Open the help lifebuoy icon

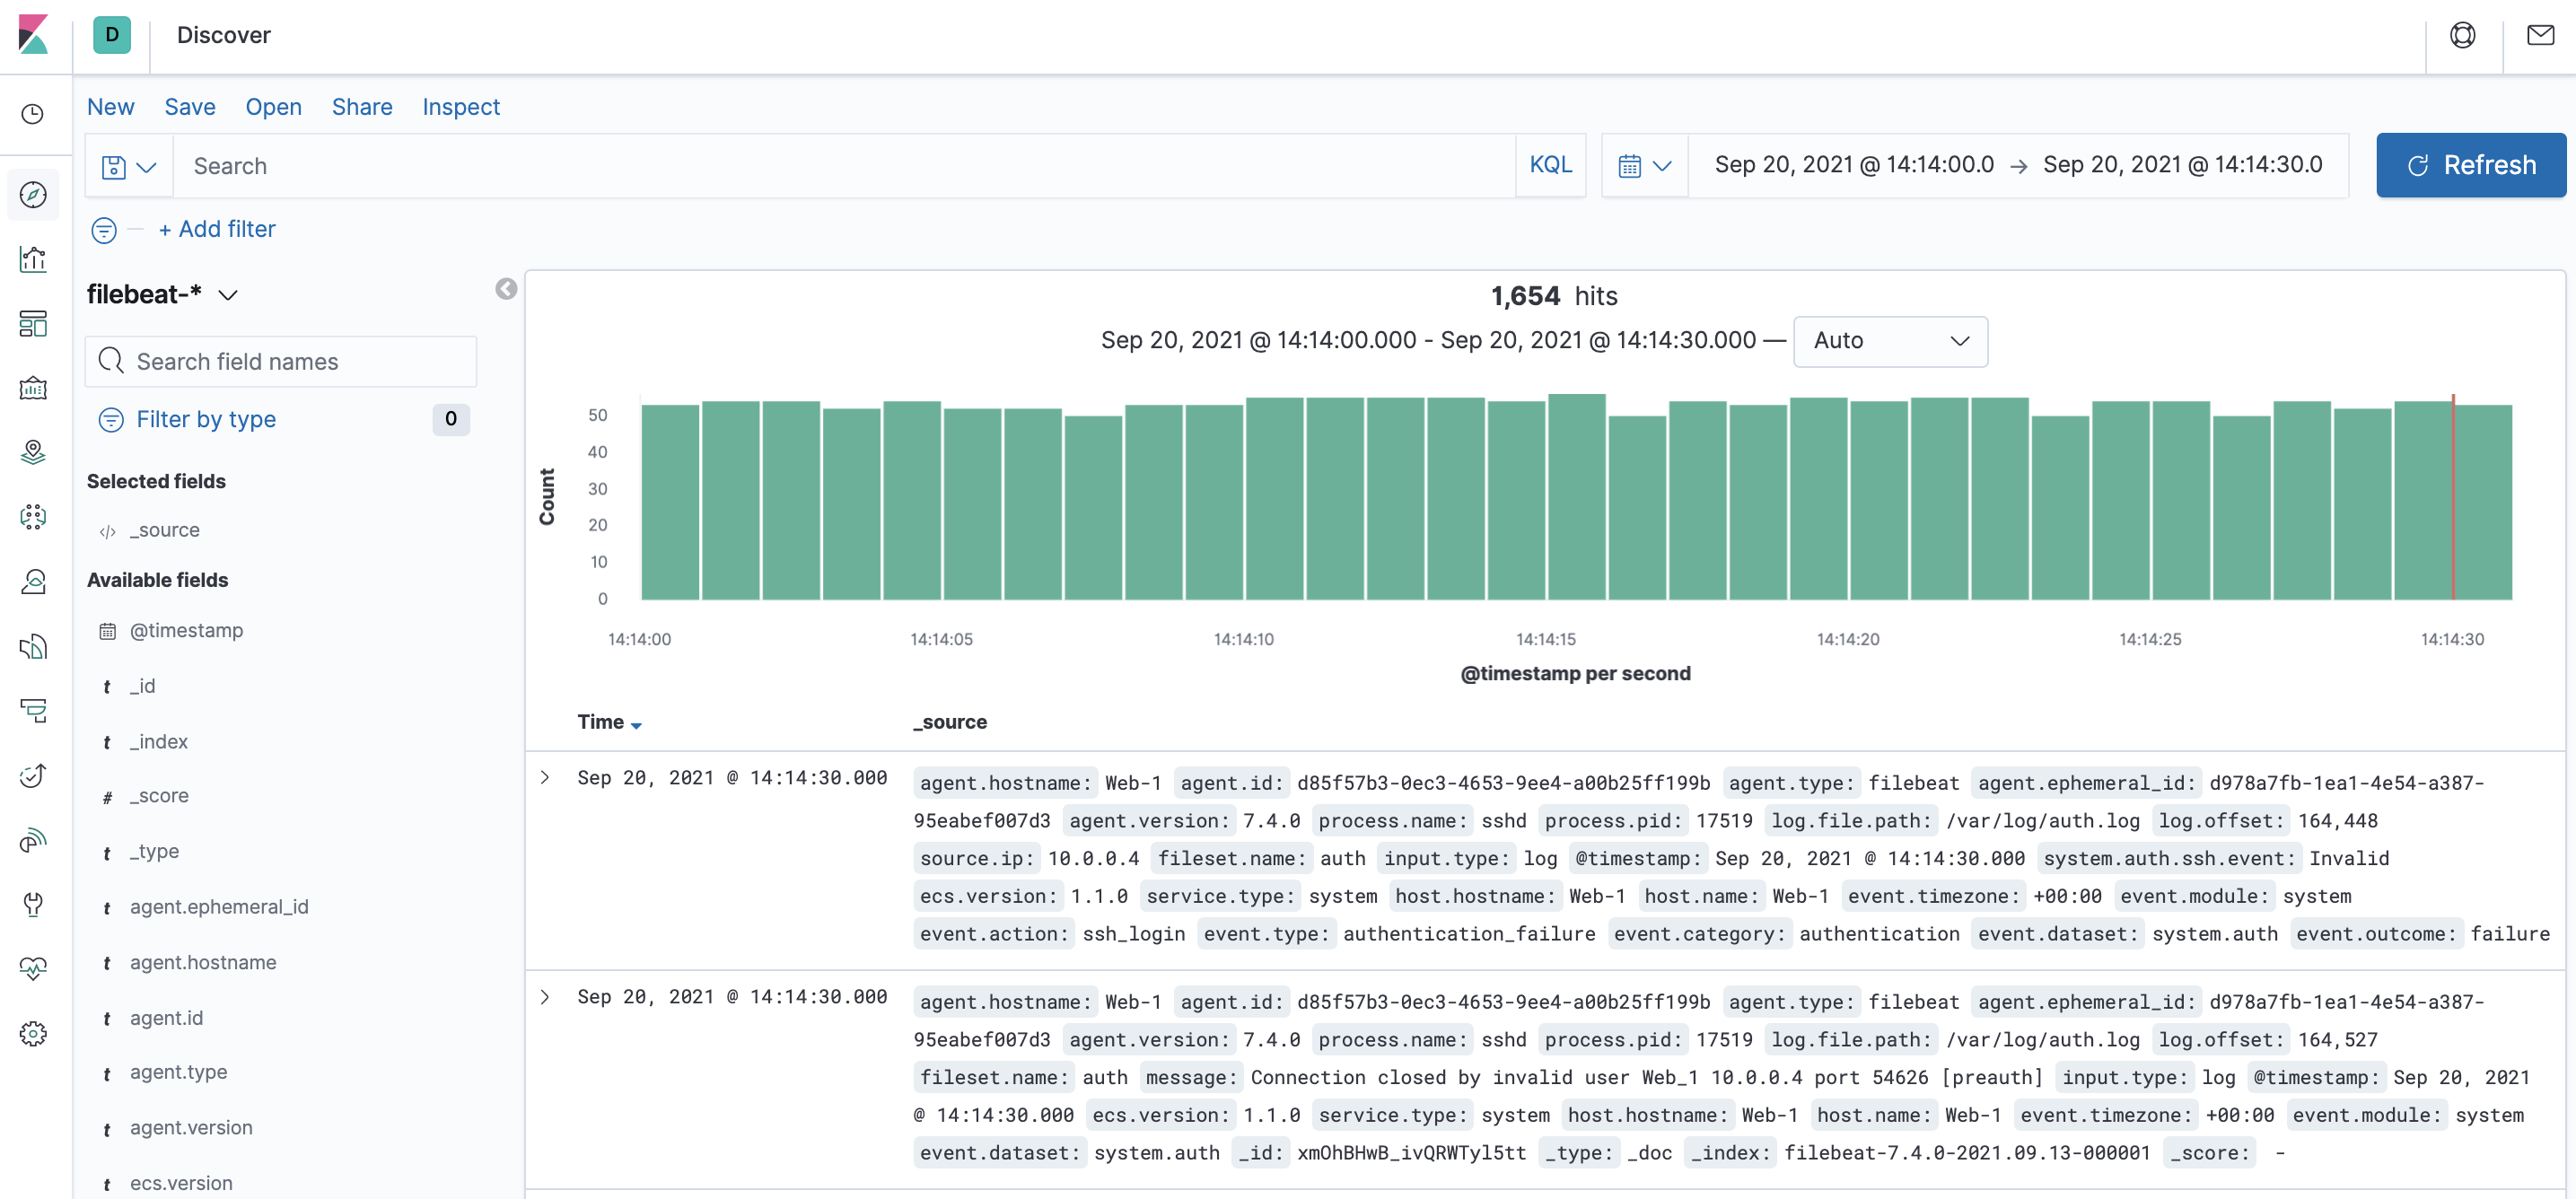click(x=2462, y=36)
